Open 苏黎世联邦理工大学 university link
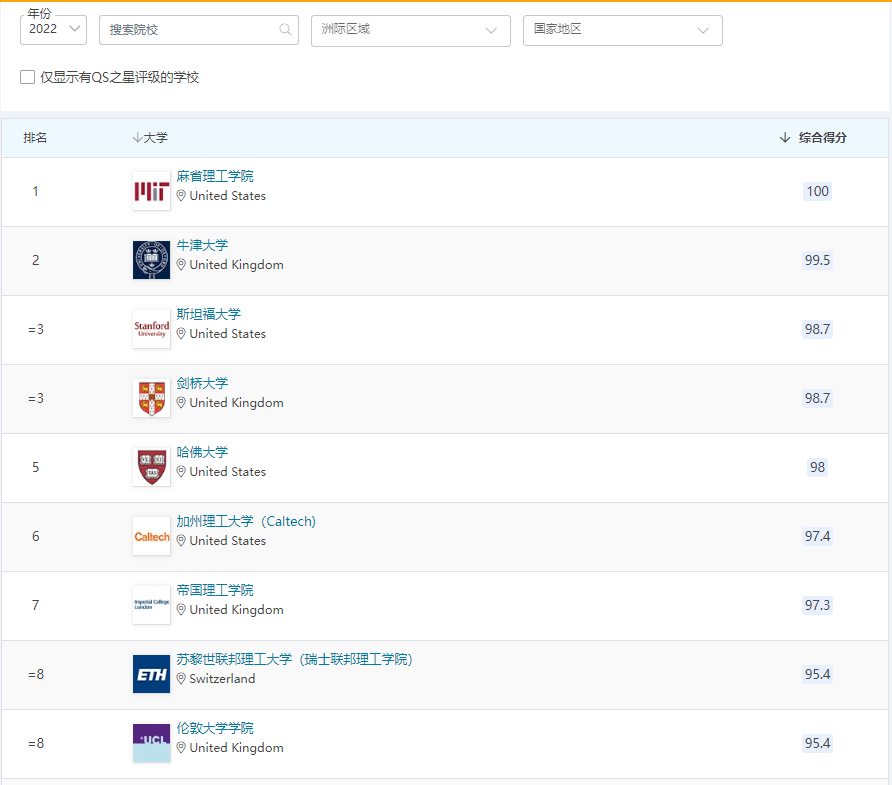Viewport: 892px width, 785px height. (x=294, y=659)
